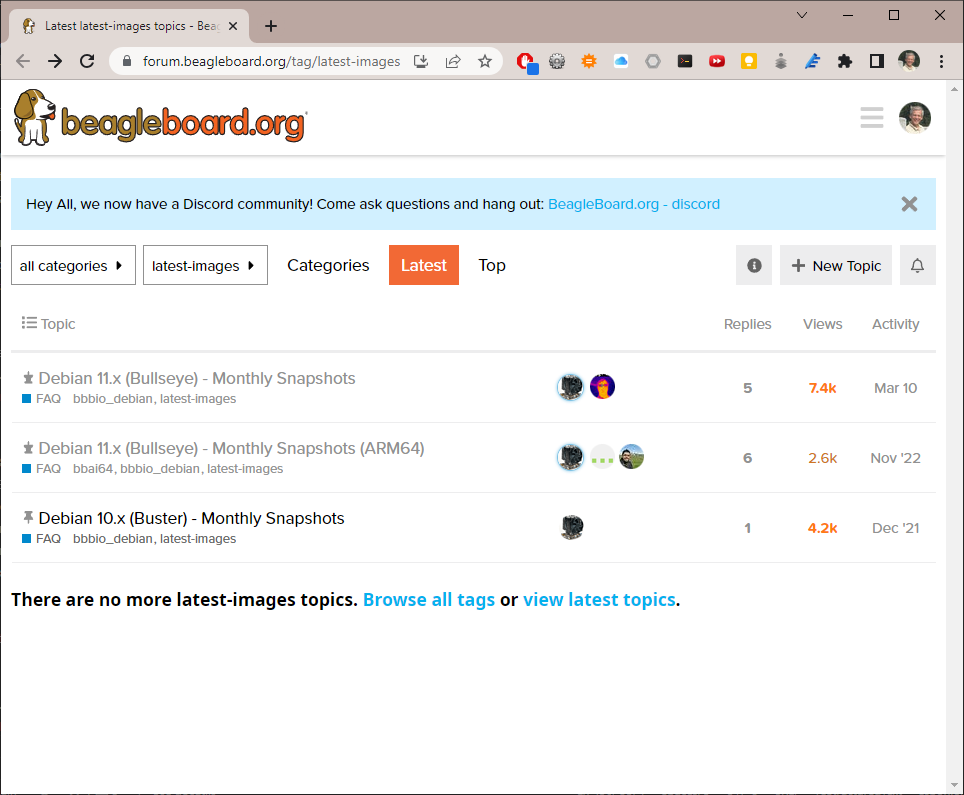This screenshot has width=964, height=795.
Task: Dismiss the Discord announcement banner
Action: tap(909, 204)
